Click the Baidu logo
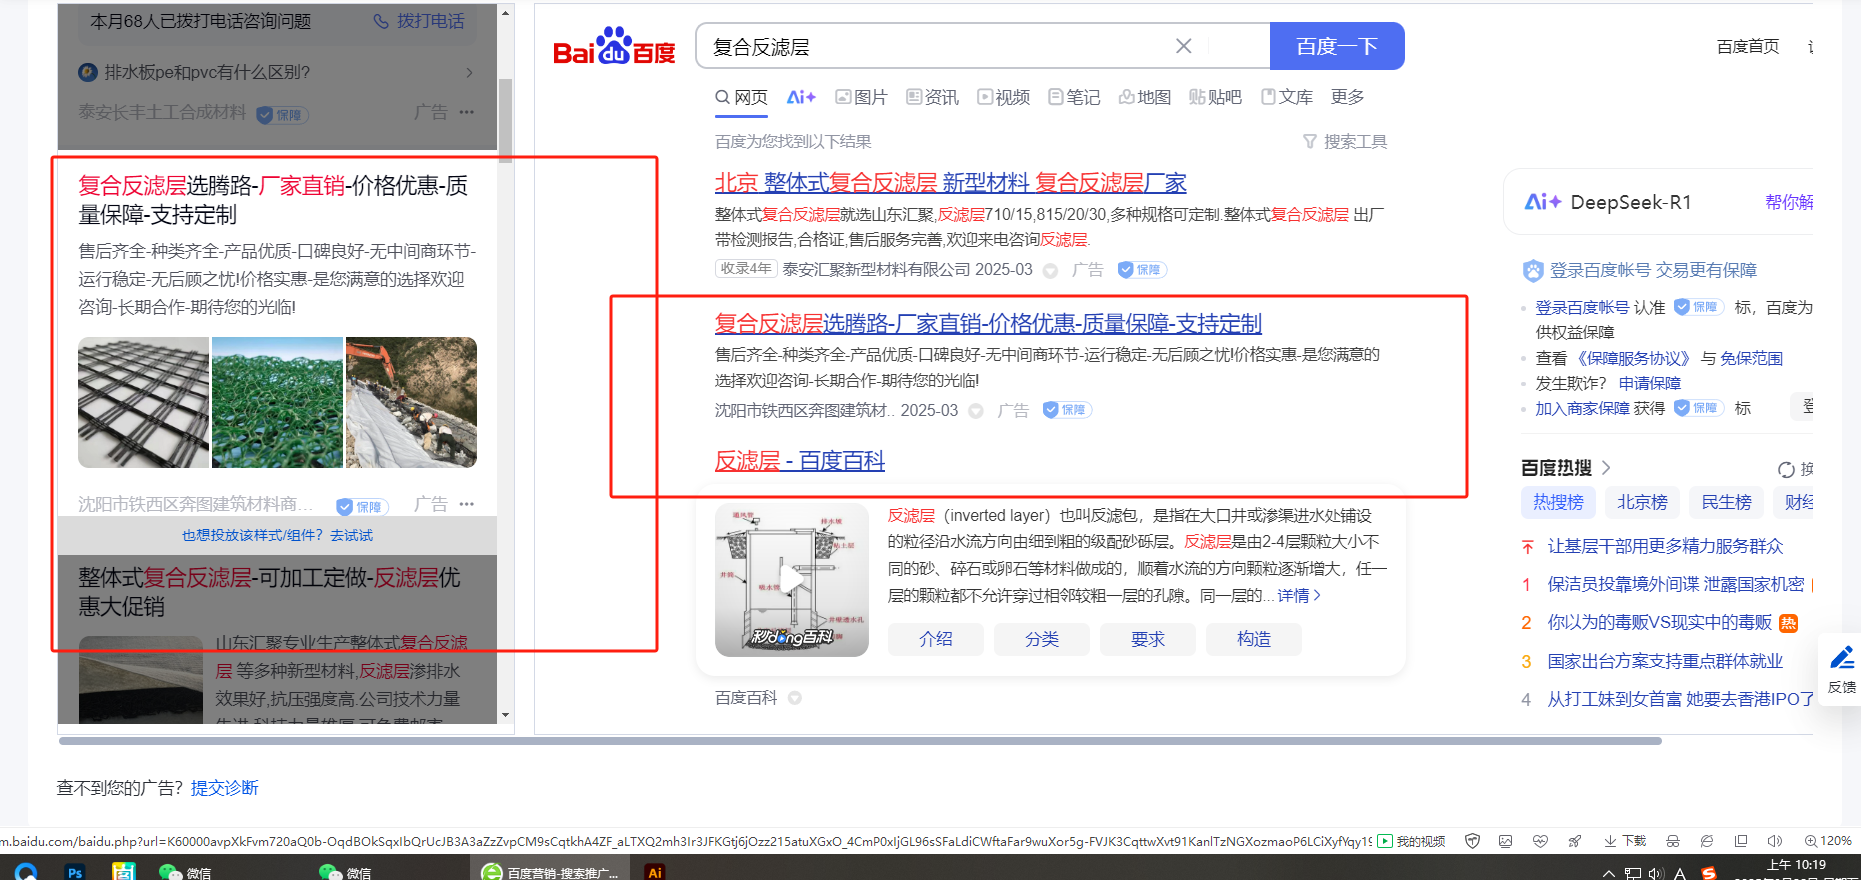The width and height of the screenshot is (1861, 880). pyautogui.click(x=614, y=46)
